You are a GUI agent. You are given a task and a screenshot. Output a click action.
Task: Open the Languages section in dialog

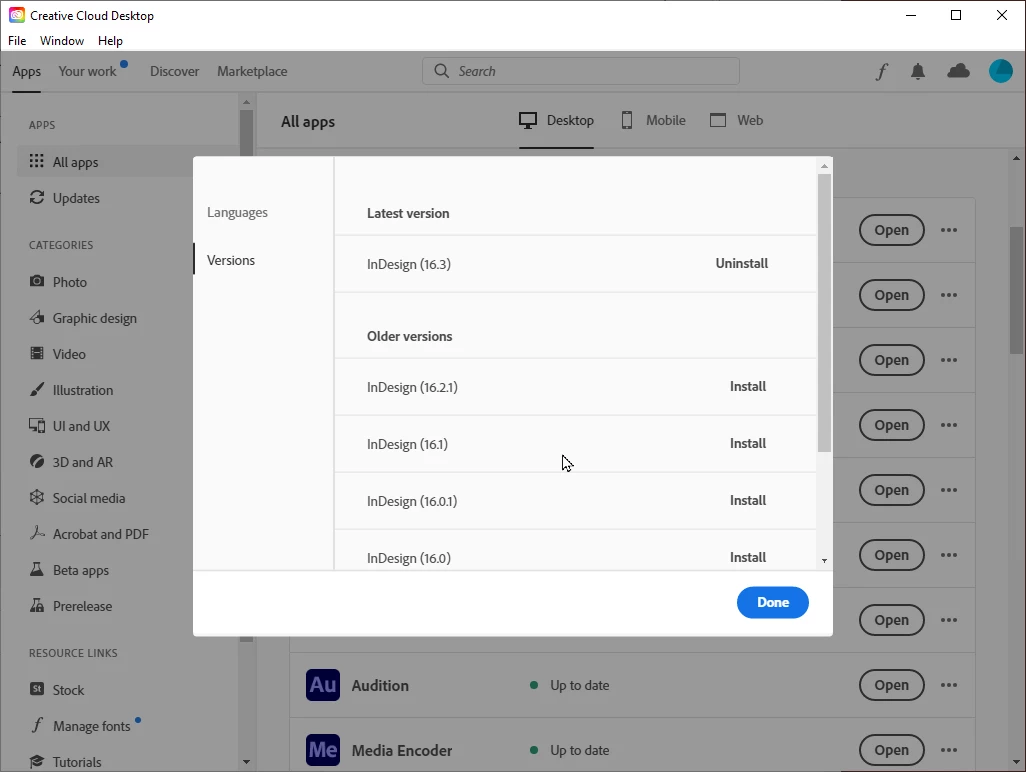click(237, 212)
